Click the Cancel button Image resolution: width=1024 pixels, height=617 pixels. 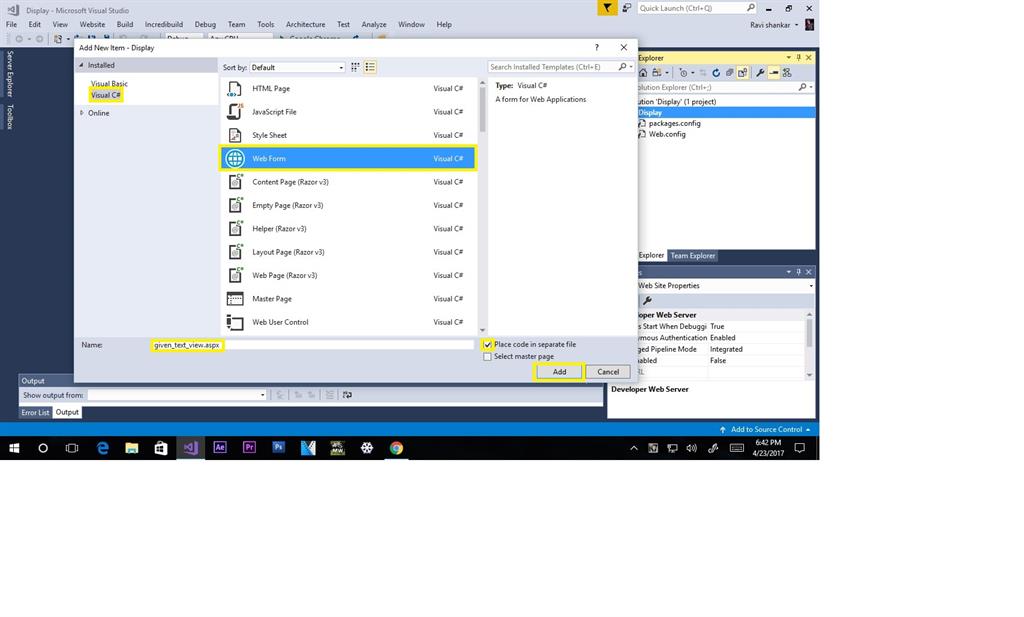click(x=608, y=372)
